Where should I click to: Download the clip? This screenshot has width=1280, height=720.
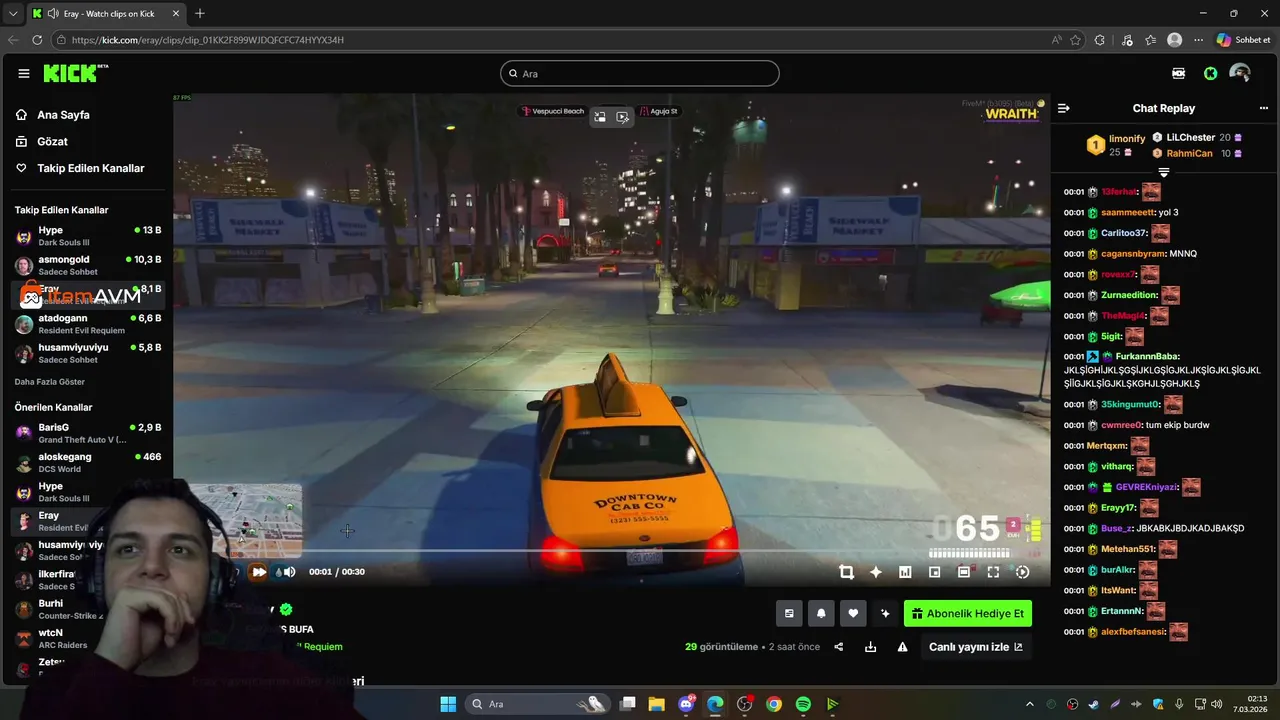click(x=871, y=647)
